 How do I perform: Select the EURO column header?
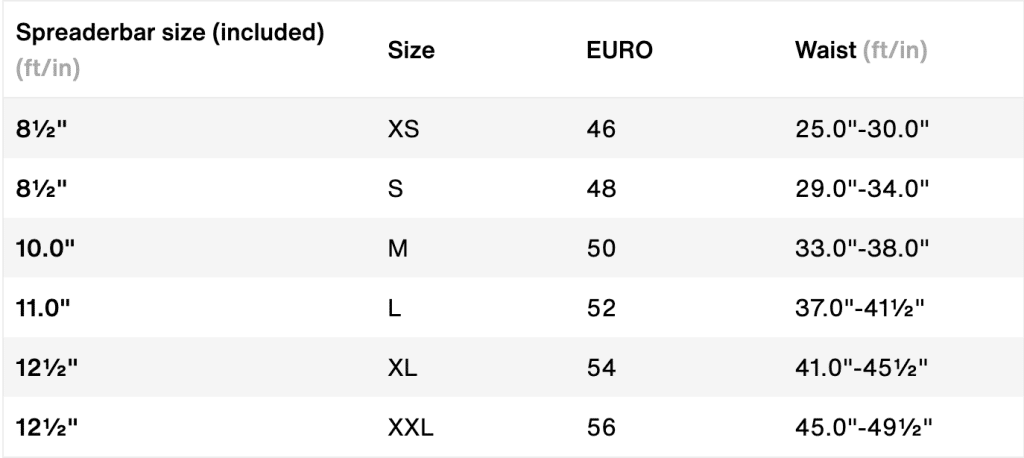coord(619,50)
